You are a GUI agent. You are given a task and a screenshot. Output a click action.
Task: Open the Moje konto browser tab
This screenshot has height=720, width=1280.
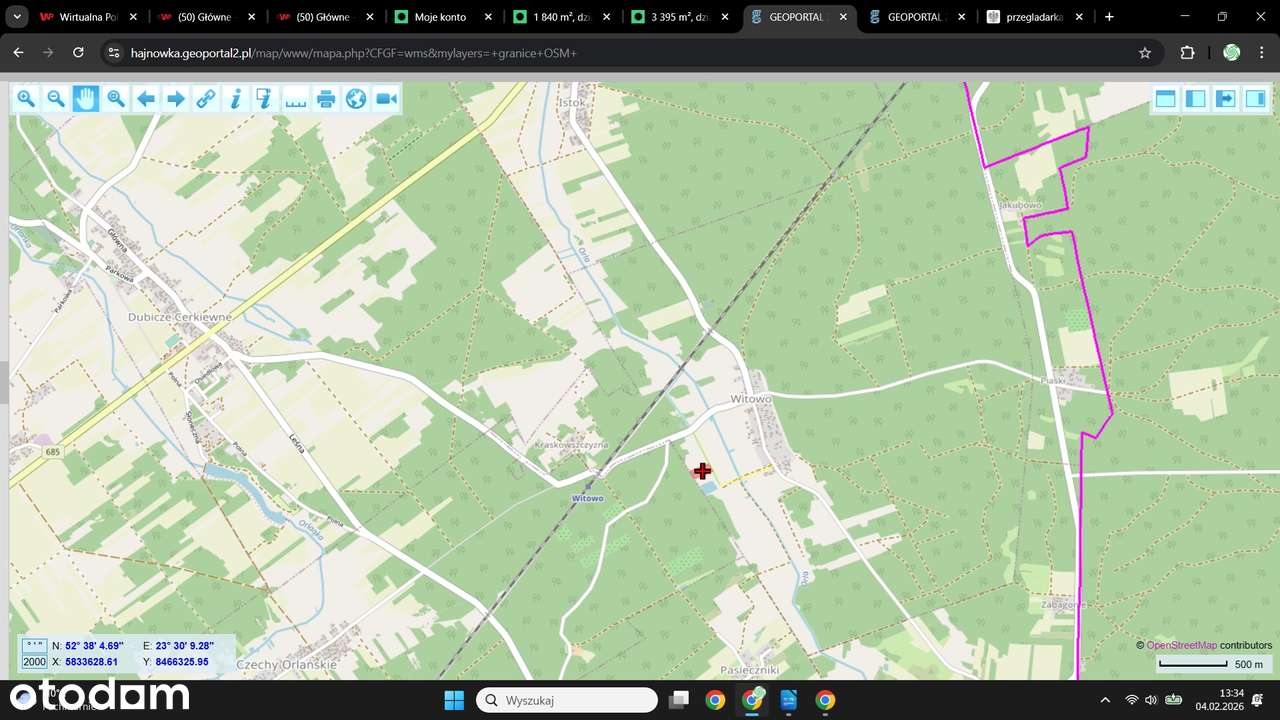(440, 17)
